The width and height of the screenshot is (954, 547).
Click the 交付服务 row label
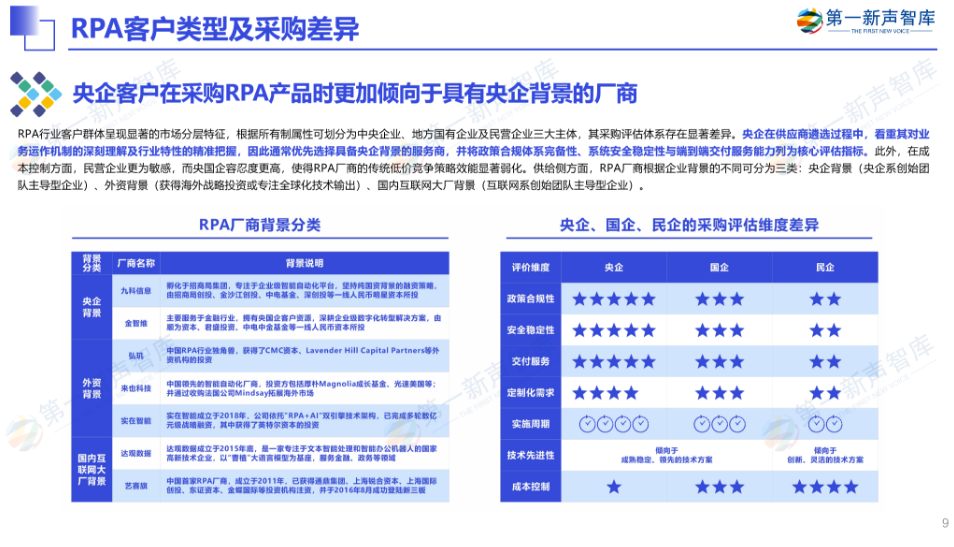coord(531,361)
